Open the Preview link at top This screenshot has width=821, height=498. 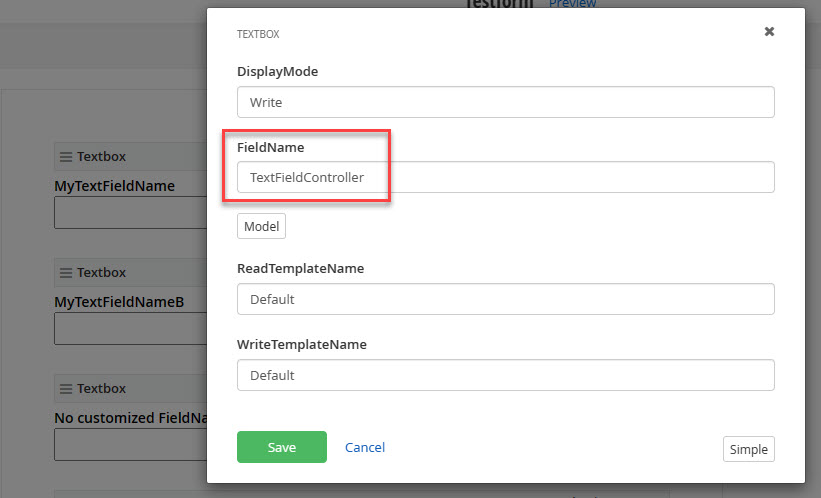(x=572, y=4)
